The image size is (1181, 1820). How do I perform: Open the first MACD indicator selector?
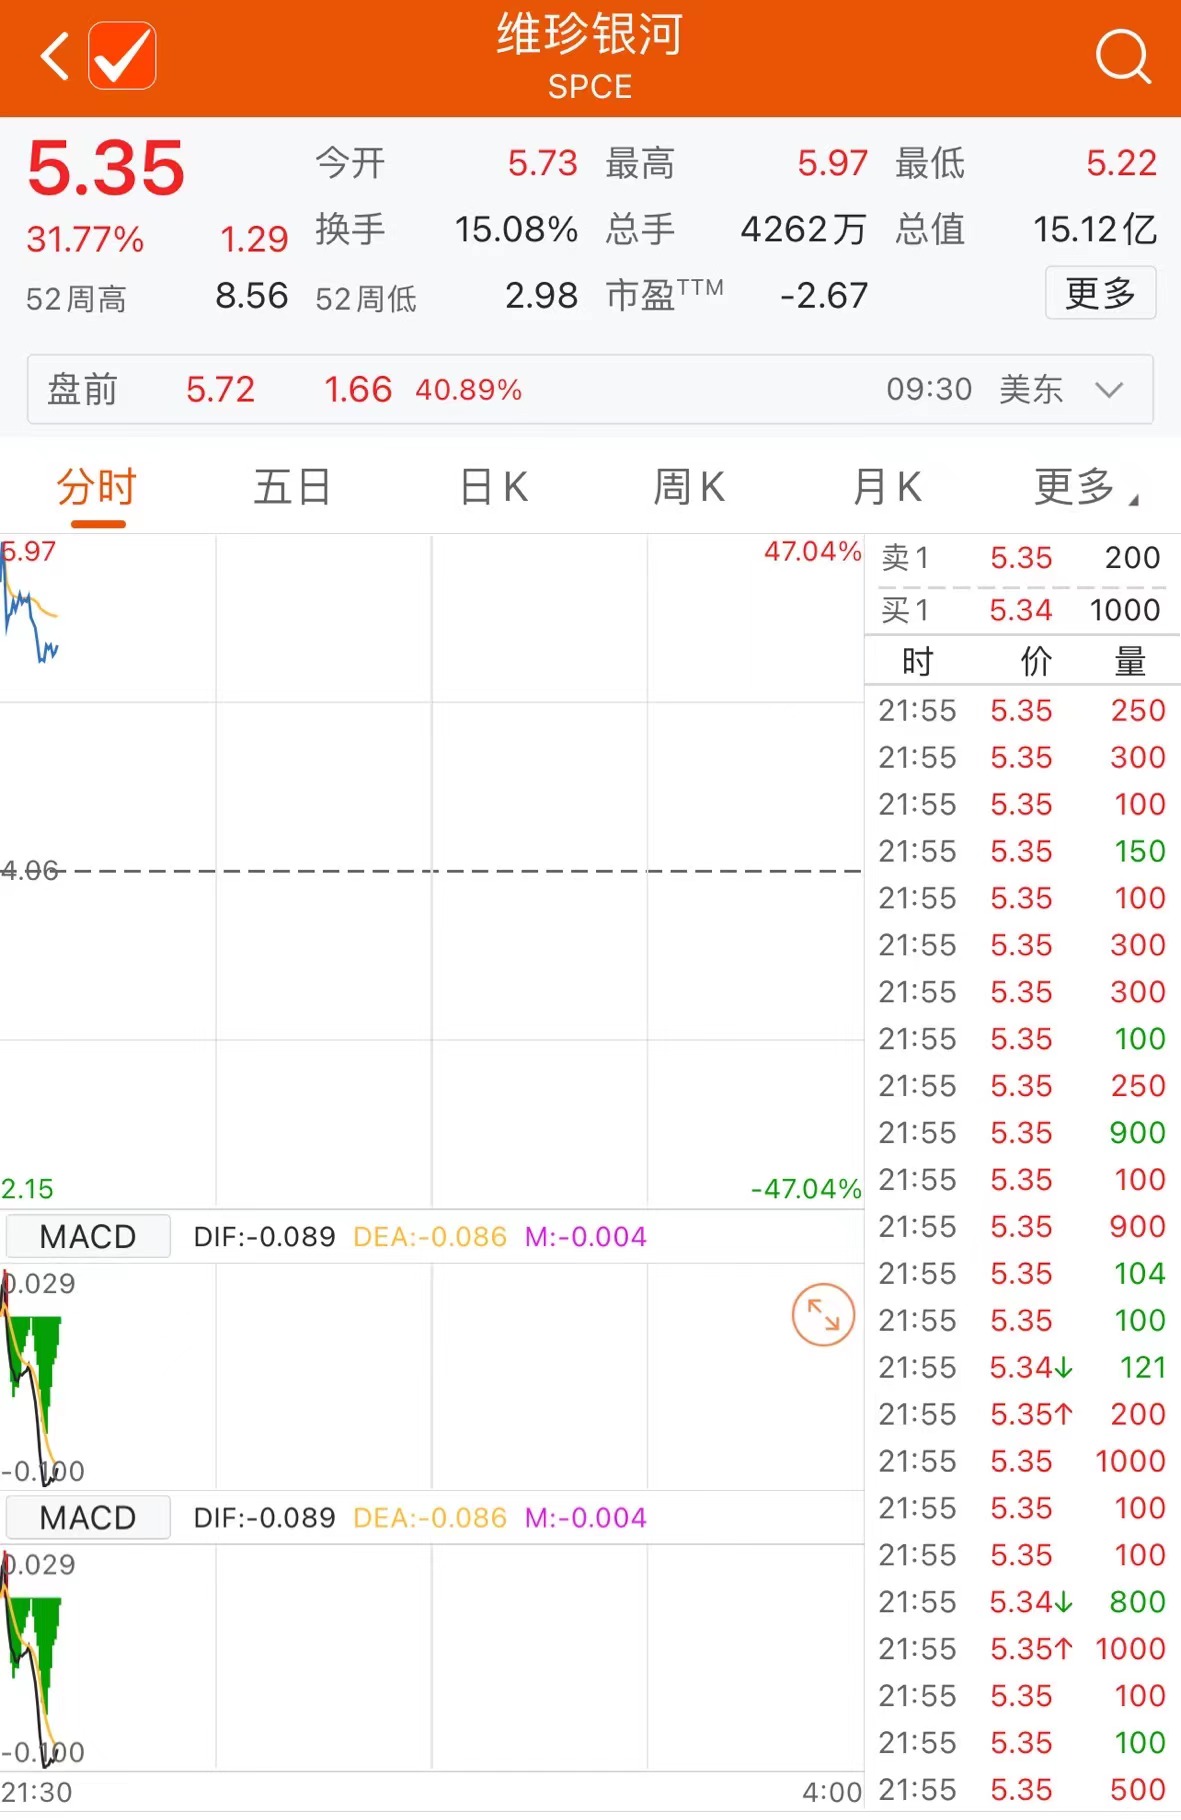[x=88, y=1236]
